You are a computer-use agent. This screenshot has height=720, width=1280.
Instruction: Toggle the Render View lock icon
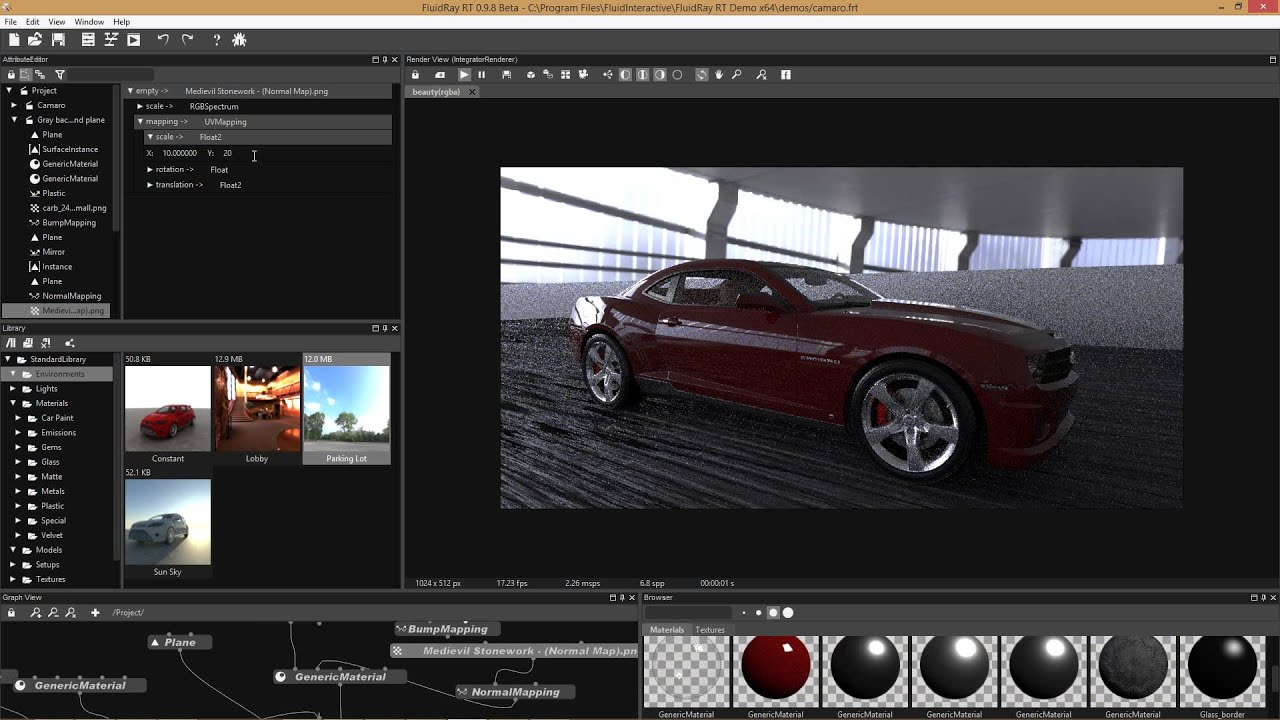tap(415, 75)
